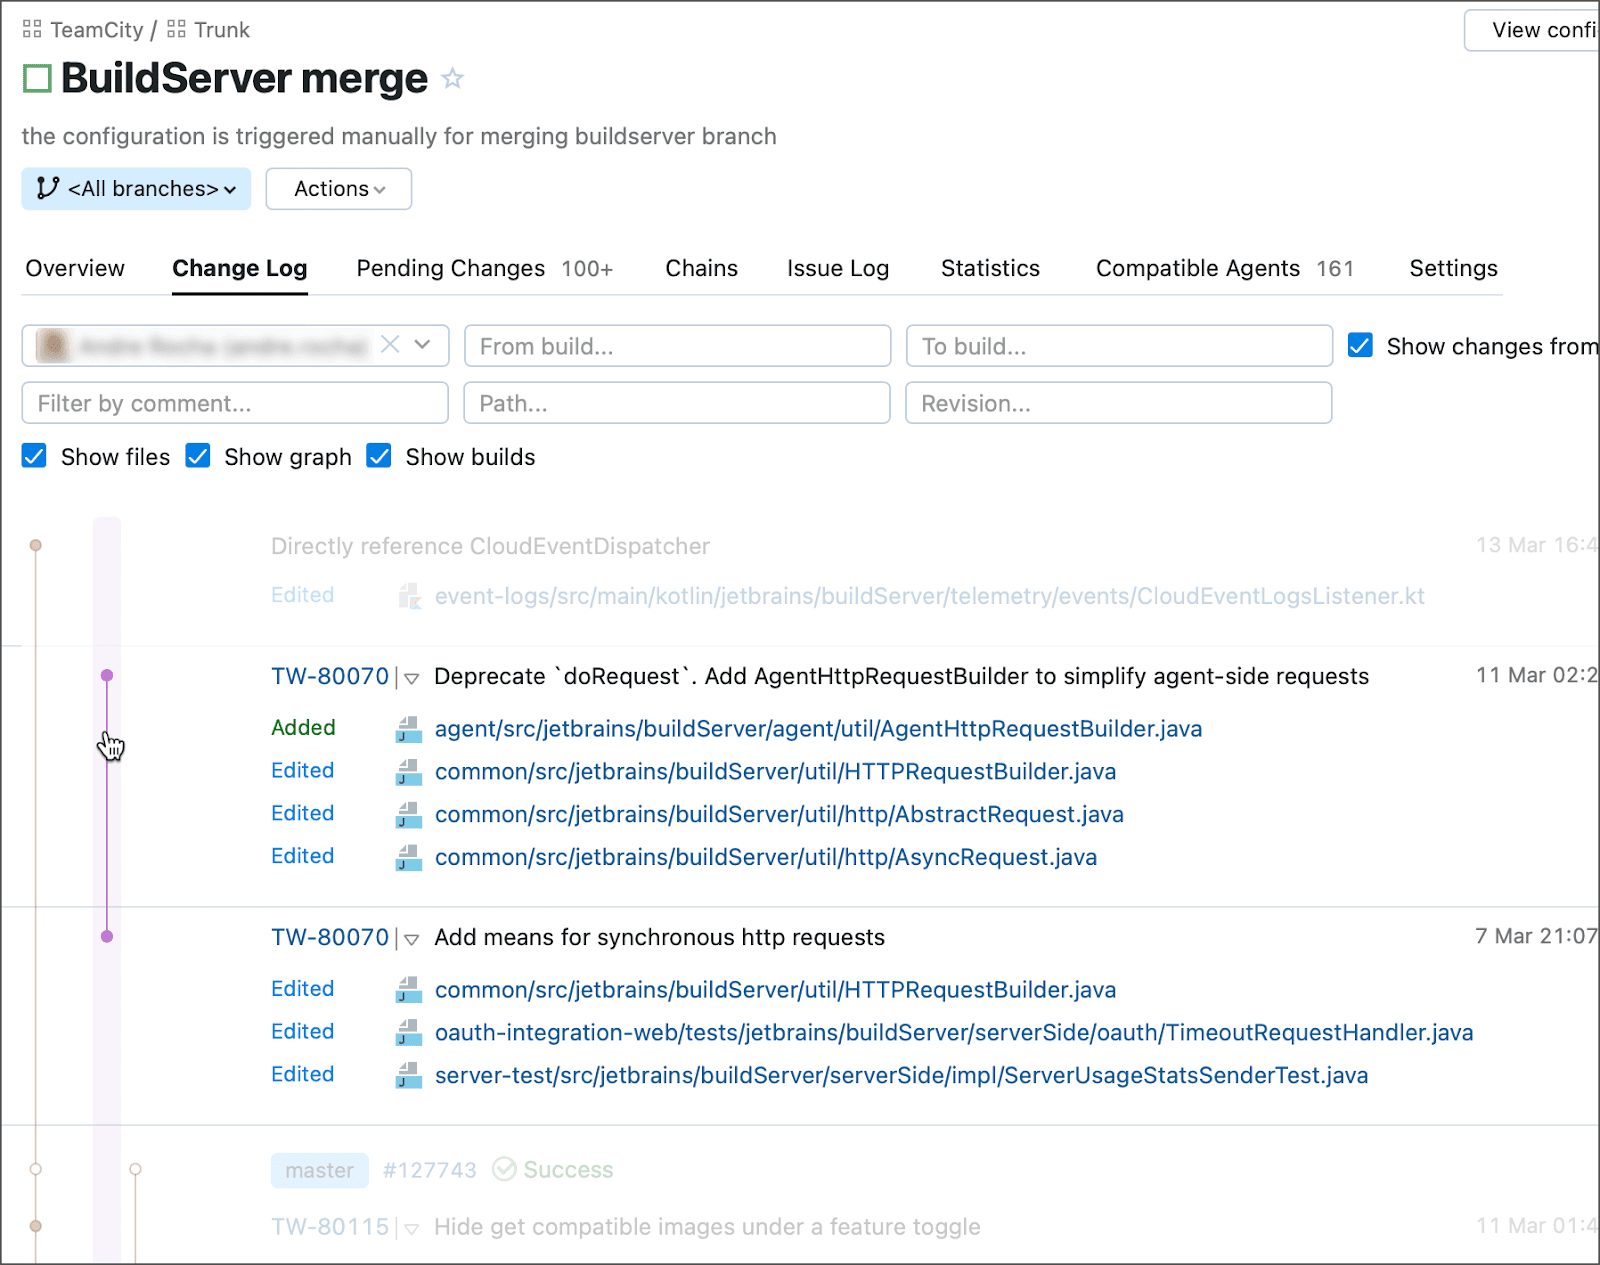Click the Trunk breadcrumb grid icon
The image size is (1600, 1265).
coord(176,29)
